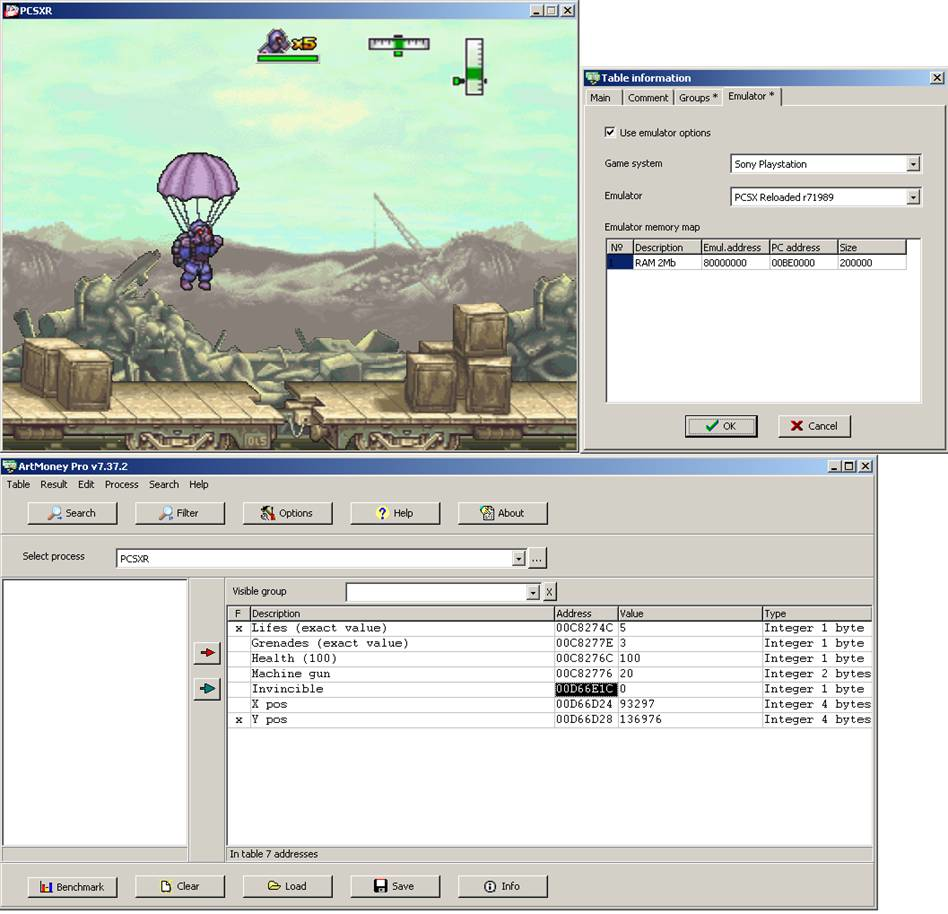Click the Address column header in ArtMoney

tap(586, 614)
